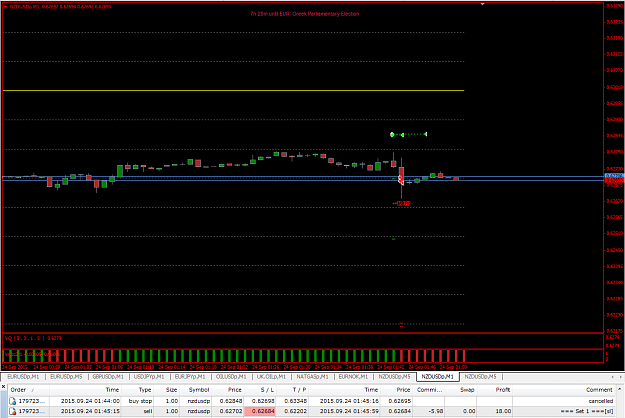The width and height of the screenshot is (625, 418).
Task: Click the S / L column header
Action: pos(267,390)
